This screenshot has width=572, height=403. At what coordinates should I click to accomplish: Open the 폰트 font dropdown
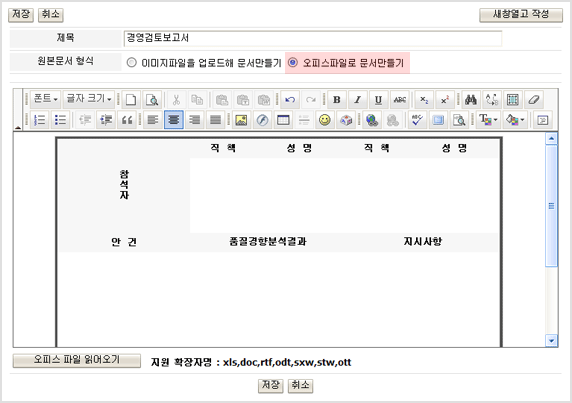click(45, 100)
